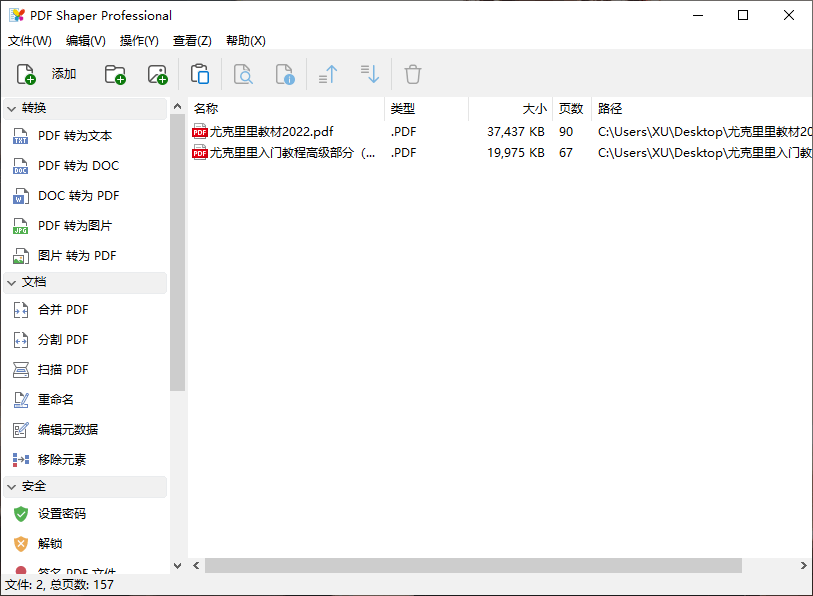Click the 19,975 KB size cell

pyautogui.click(x=515, y=153)
